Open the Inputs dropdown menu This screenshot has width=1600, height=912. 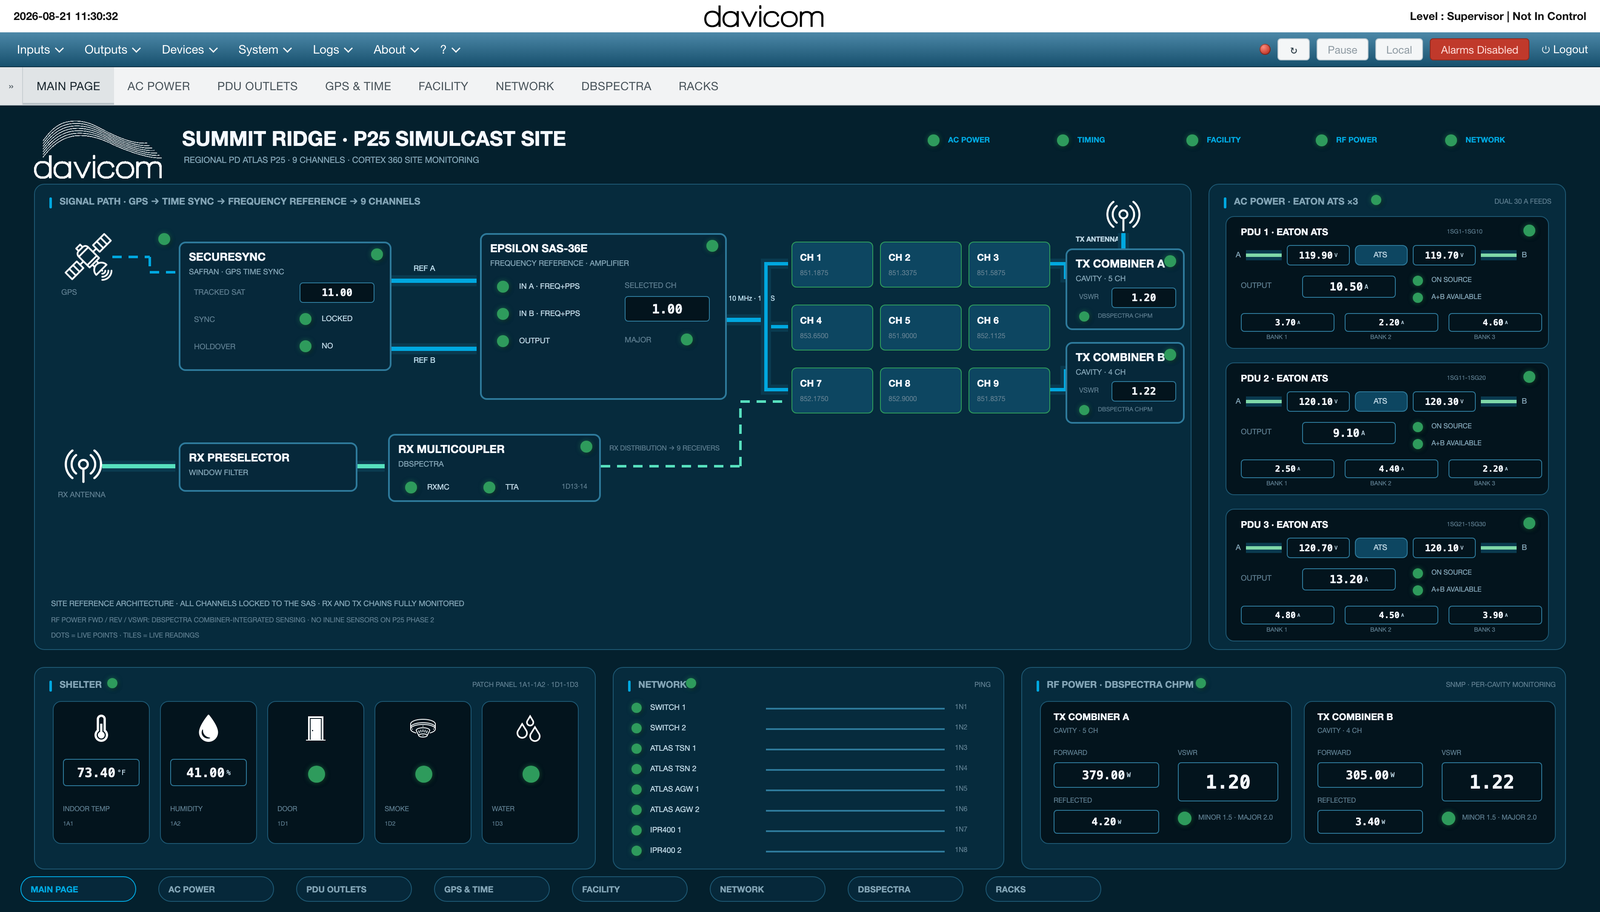(x=40, y=50)
